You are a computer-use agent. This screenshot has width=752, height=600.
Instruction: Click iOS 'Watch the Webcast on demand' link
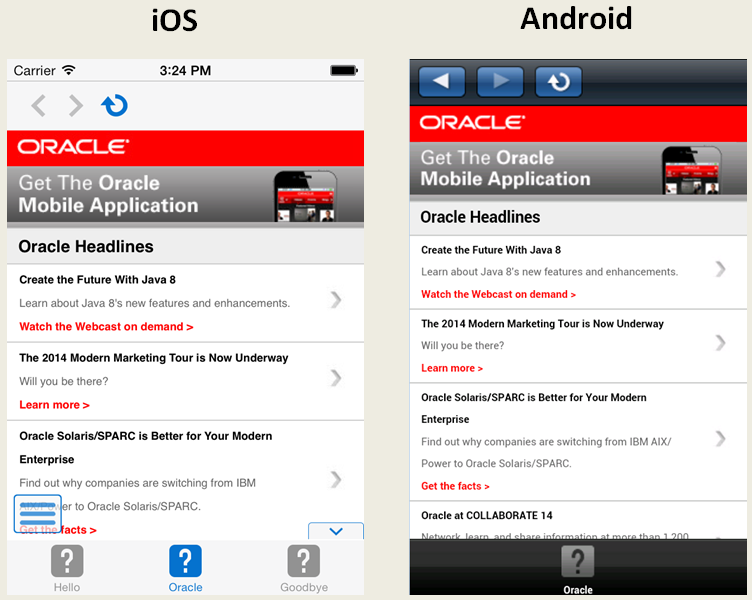click(x=106, y=327)
